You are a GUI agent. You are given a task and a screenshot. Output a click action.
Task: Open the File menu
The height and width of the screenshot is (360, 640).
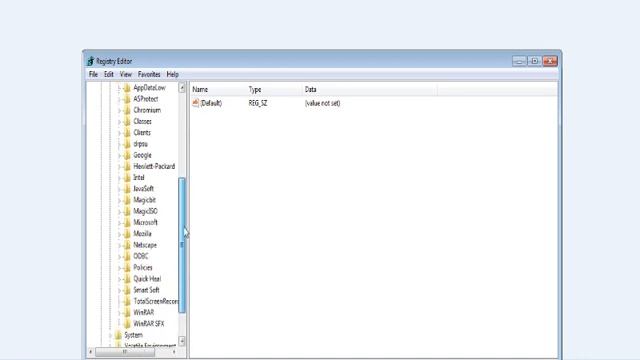(x=93, y=74)
